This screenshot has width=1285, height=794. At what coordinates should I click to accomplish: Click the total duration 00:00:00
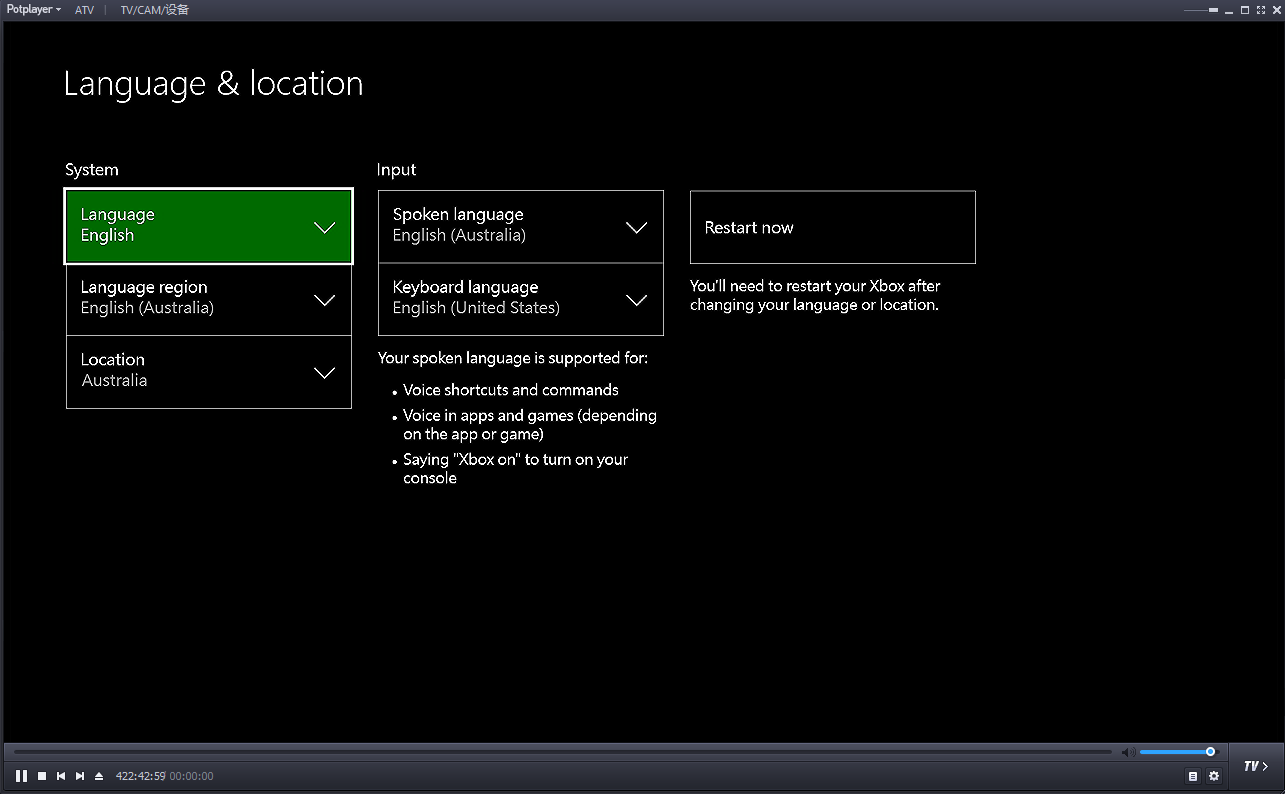[x=192, y=776]
